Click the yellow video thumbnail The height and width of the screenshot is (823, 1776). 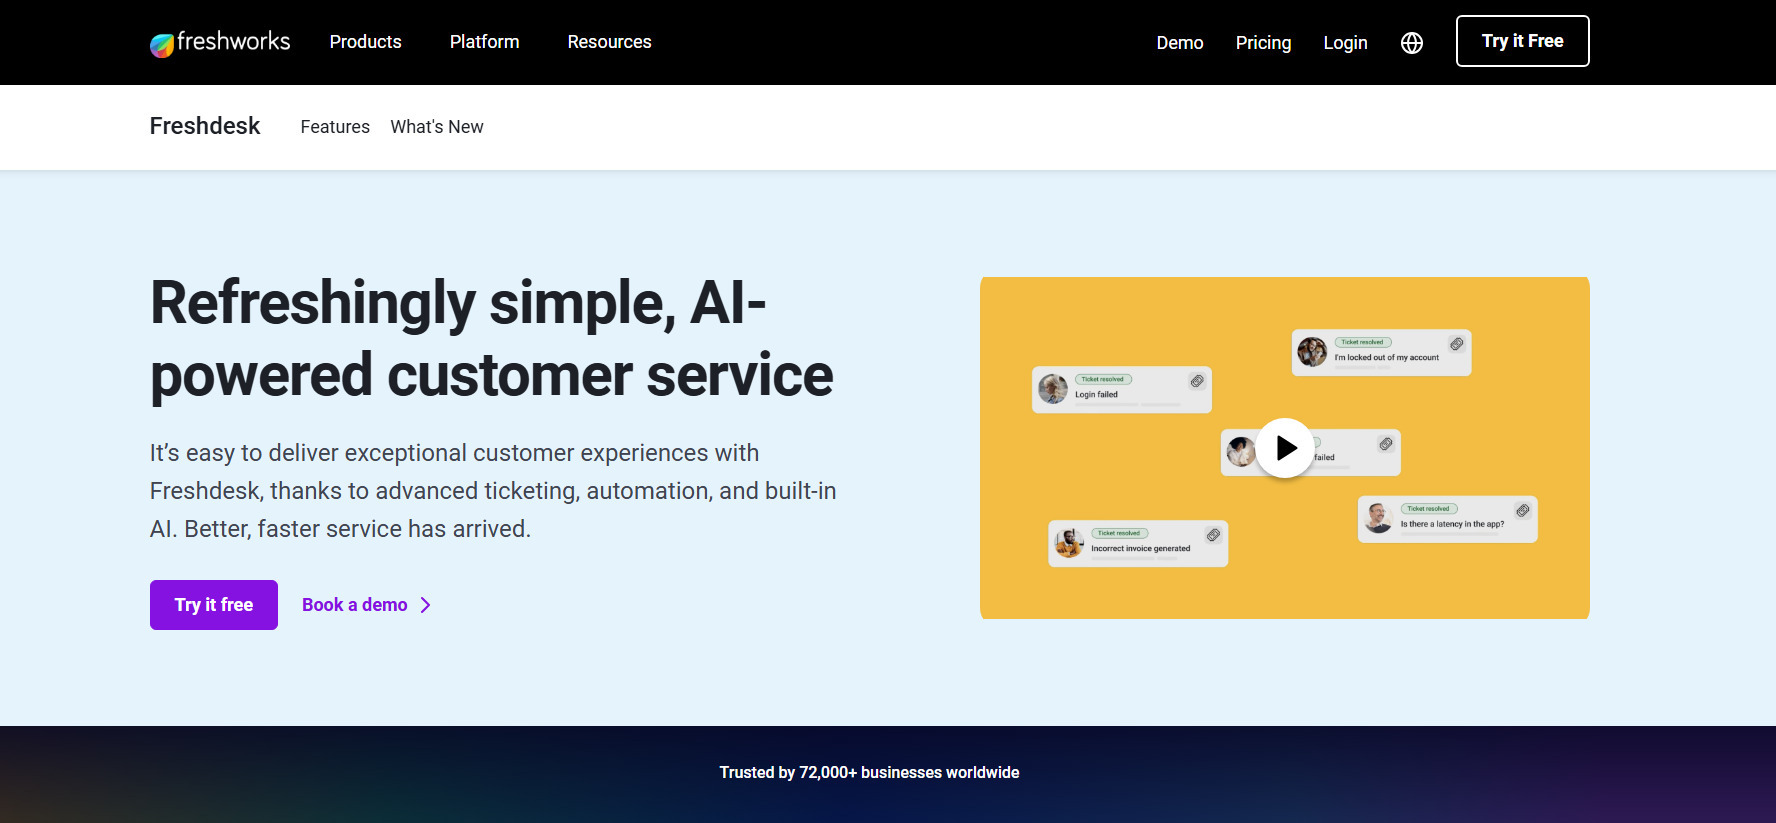click(1285, 448)
